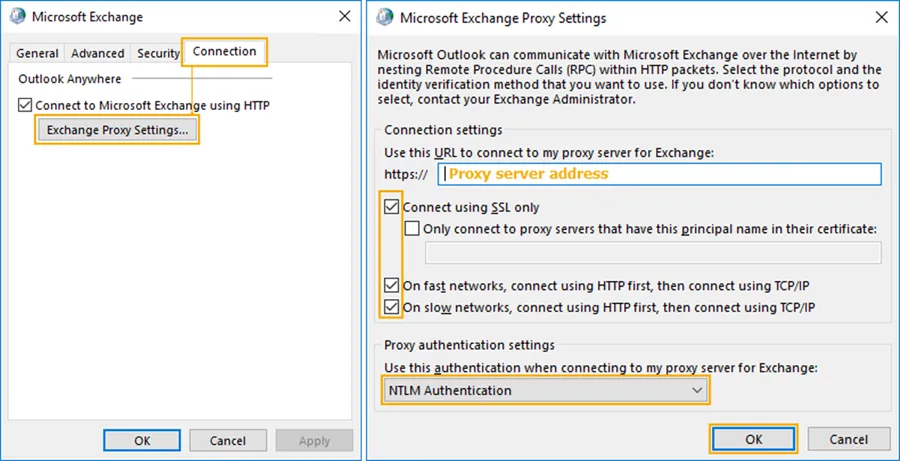This screenshot has height=461, width=900.
Task: Click the Microsoft Exchange dialog title bar icon
Action: point(18,17)
